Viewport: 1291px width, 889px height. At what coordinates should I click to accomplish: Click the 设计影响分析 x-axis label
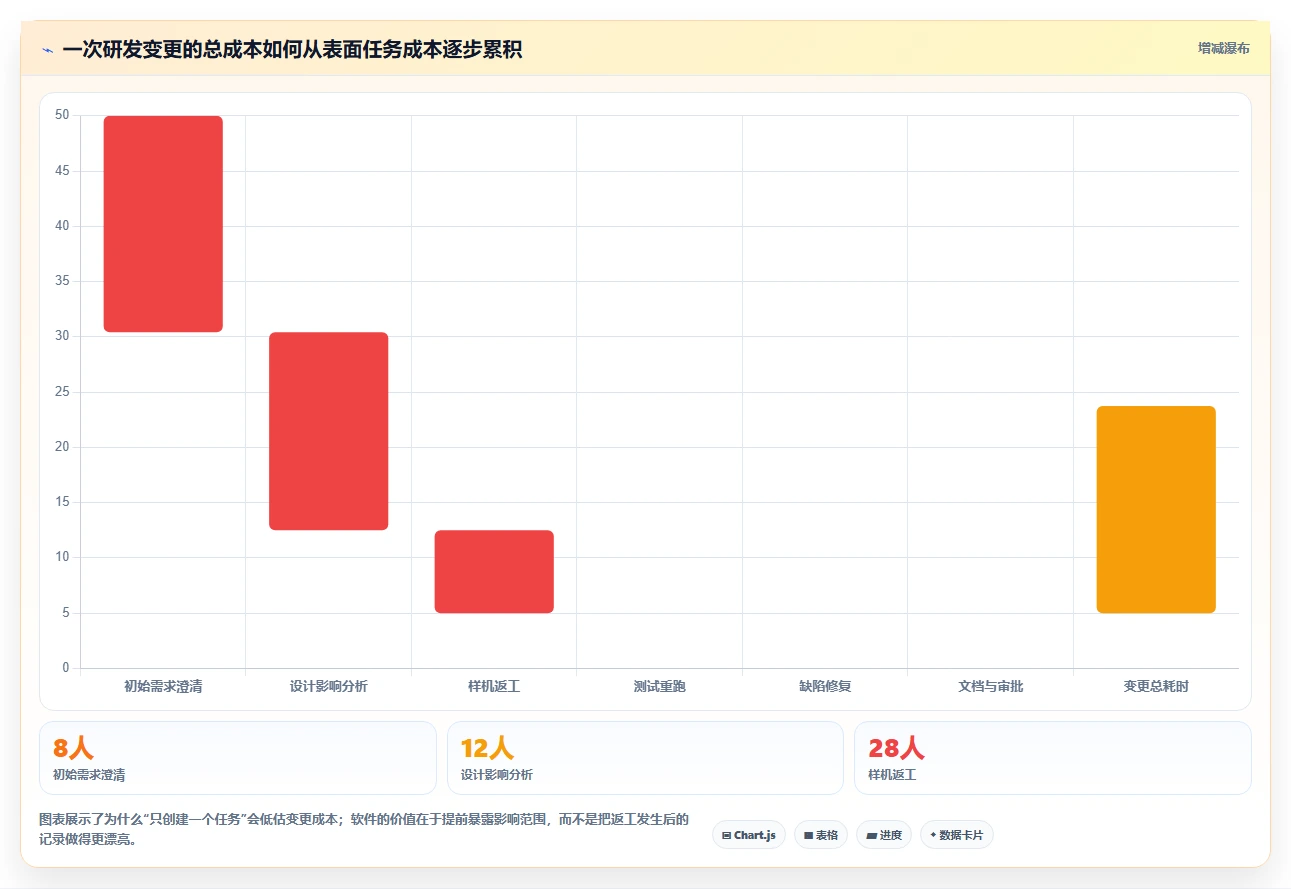point(329,687)
